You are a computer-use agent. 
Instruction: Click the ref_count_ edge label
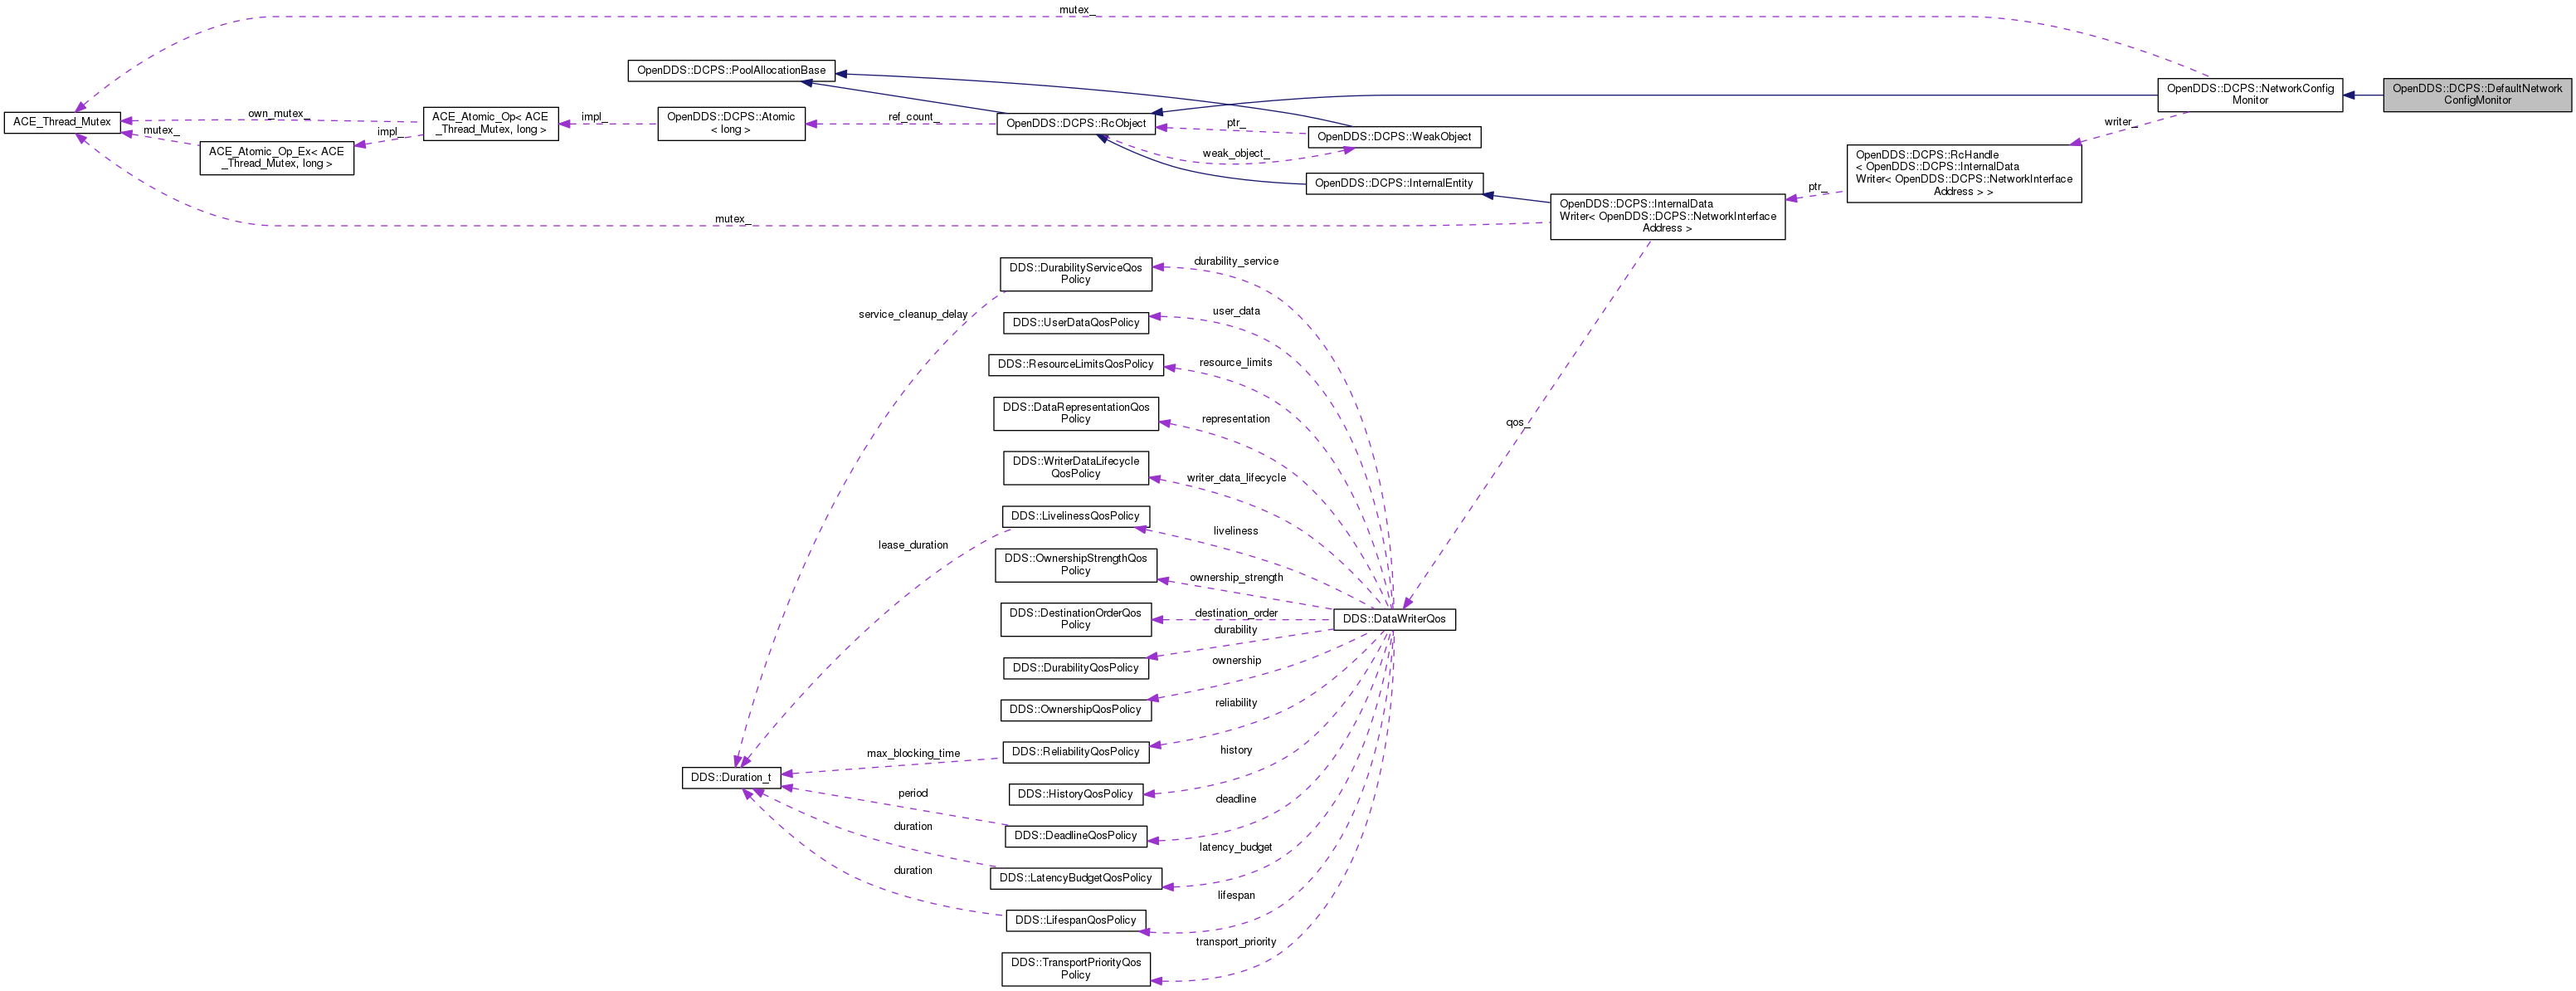point(913,117)
